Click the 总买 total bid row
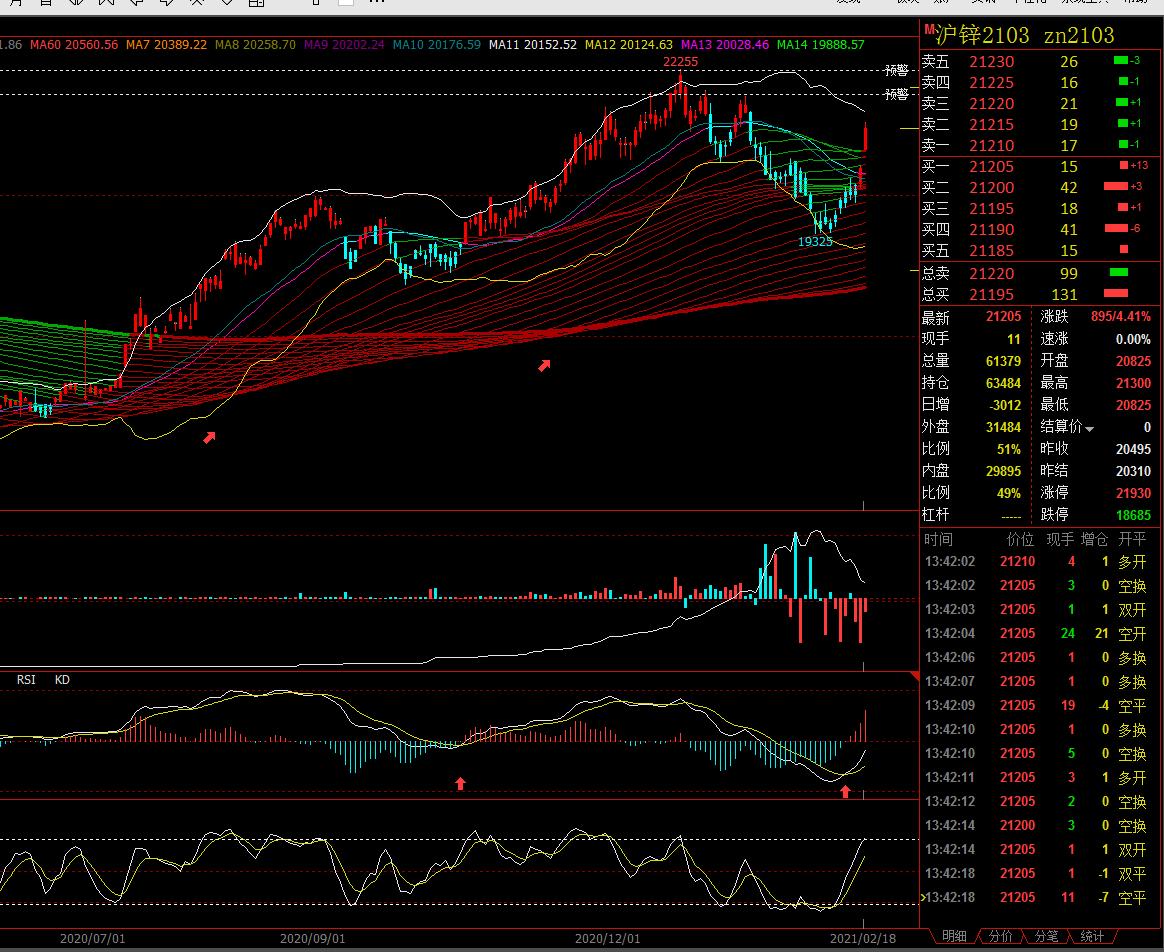 coord(1041,294)
